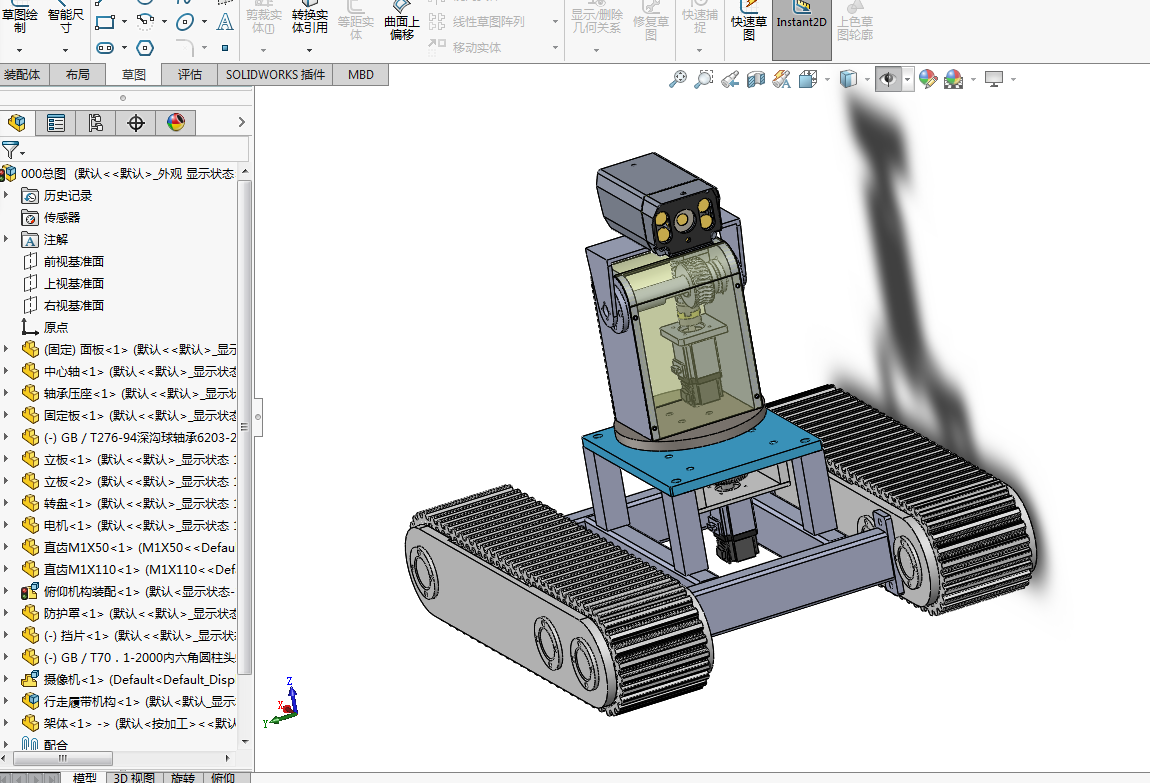This screenshot has height=783, width=1150.
Task: Expand the 行走履带机构<1> tree node
Action: [x=7, y=701]
